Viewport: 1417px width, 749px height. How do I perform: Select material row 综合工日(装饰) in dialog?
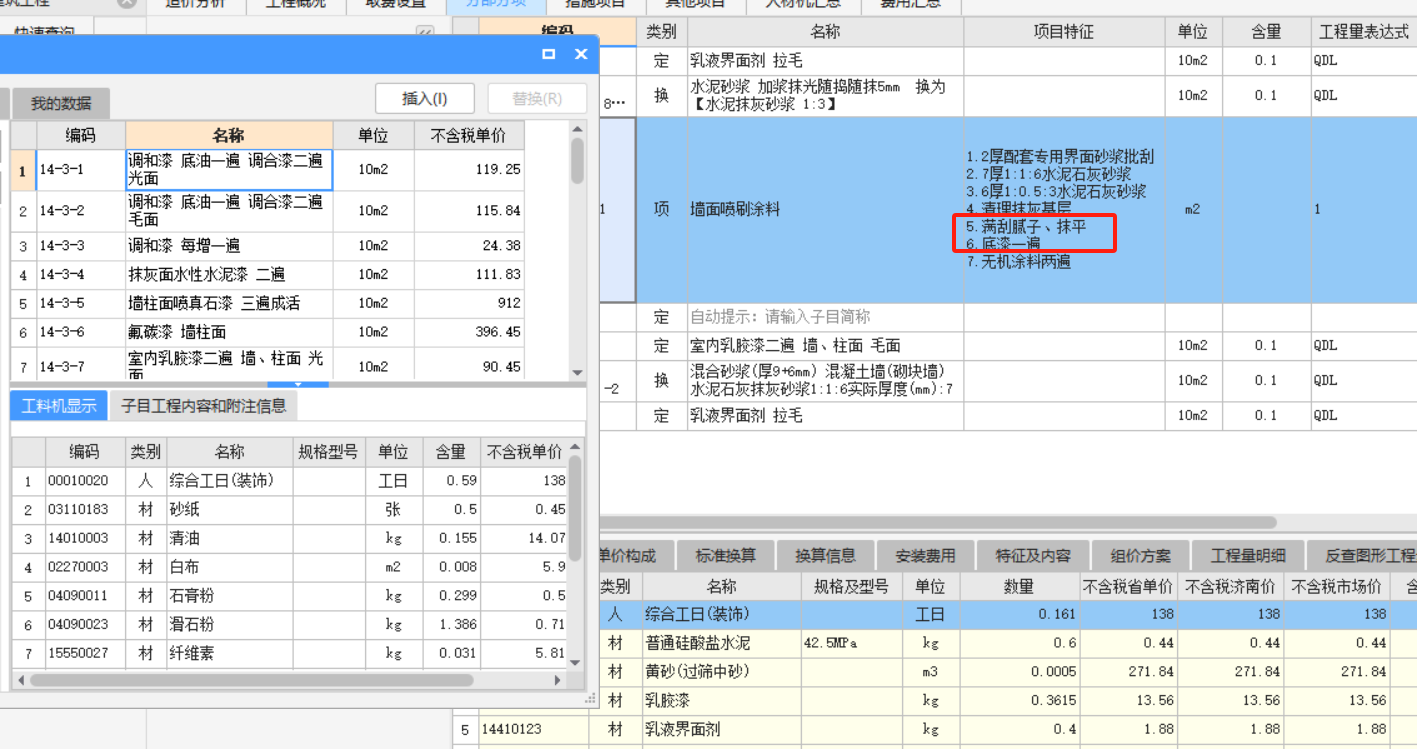[289, 481]
